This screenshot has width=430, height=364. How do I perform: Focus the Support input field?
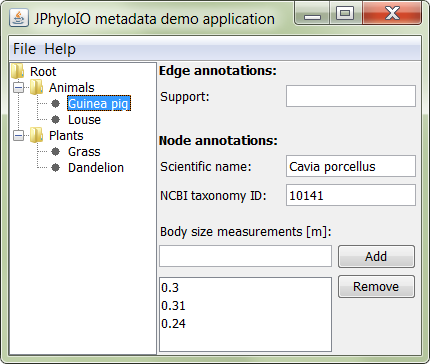tap(351, 96)
